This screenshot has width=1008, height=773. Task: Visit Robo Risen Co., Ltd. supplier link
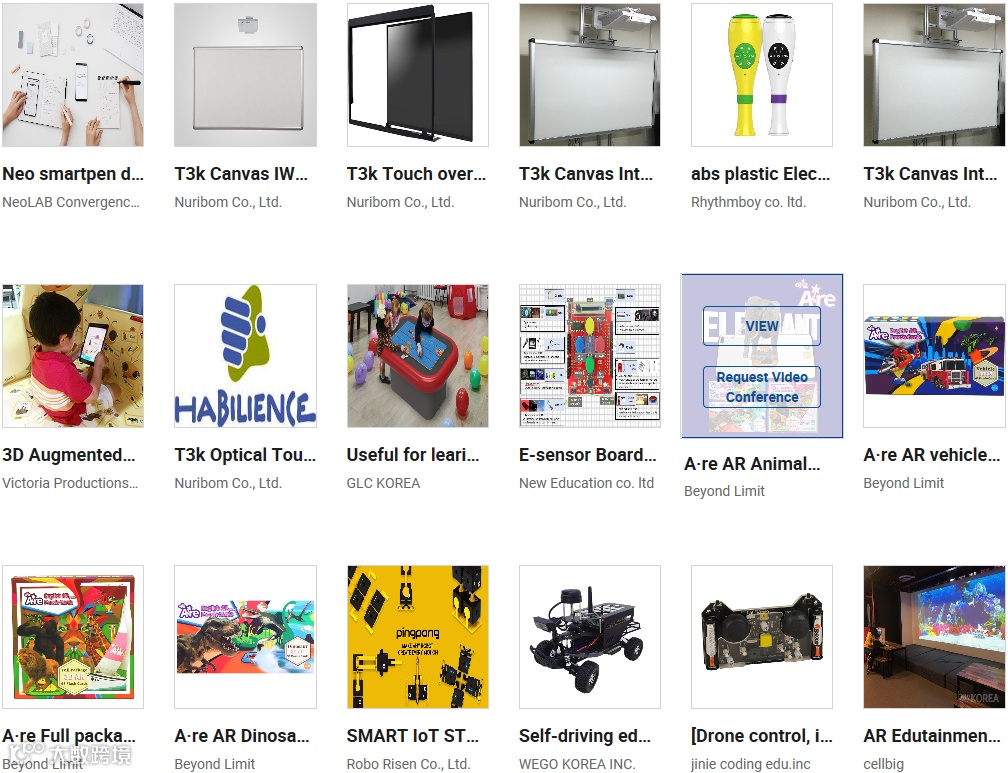pyautogui.click(x=408, y=764)
